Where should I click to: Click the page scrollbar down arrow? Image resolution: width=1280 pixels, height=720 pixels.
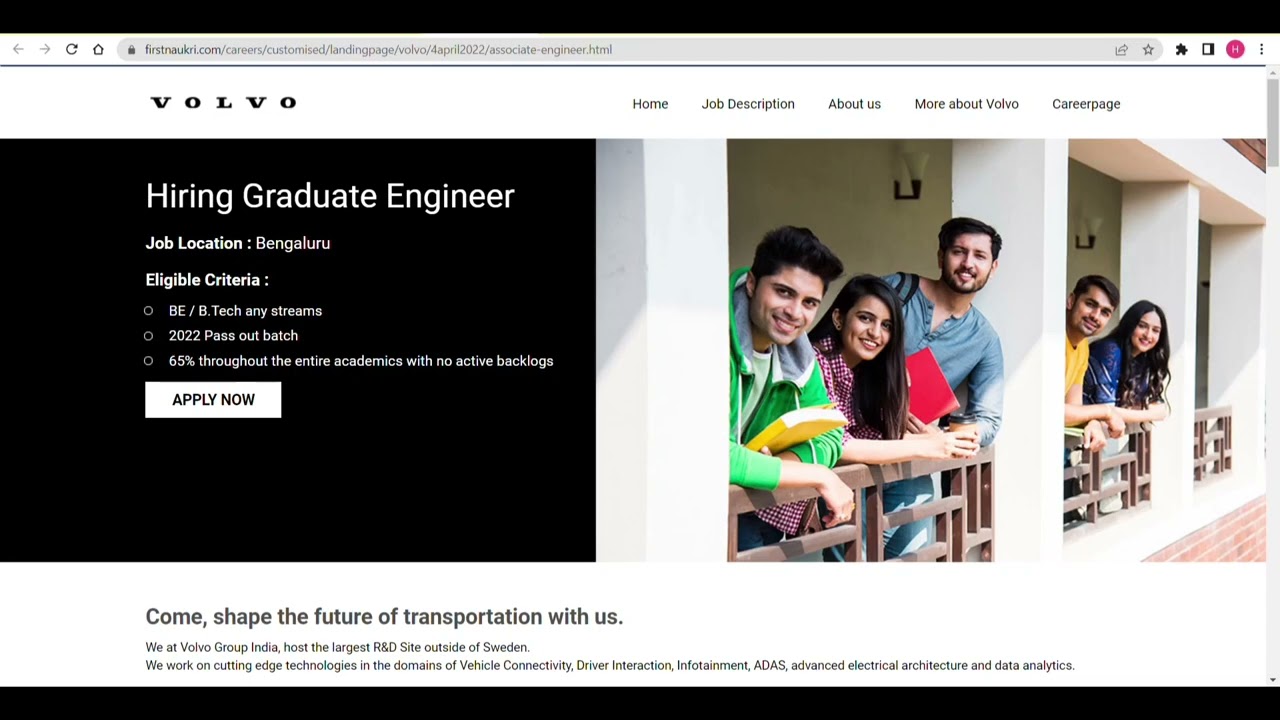(1273, 680)
